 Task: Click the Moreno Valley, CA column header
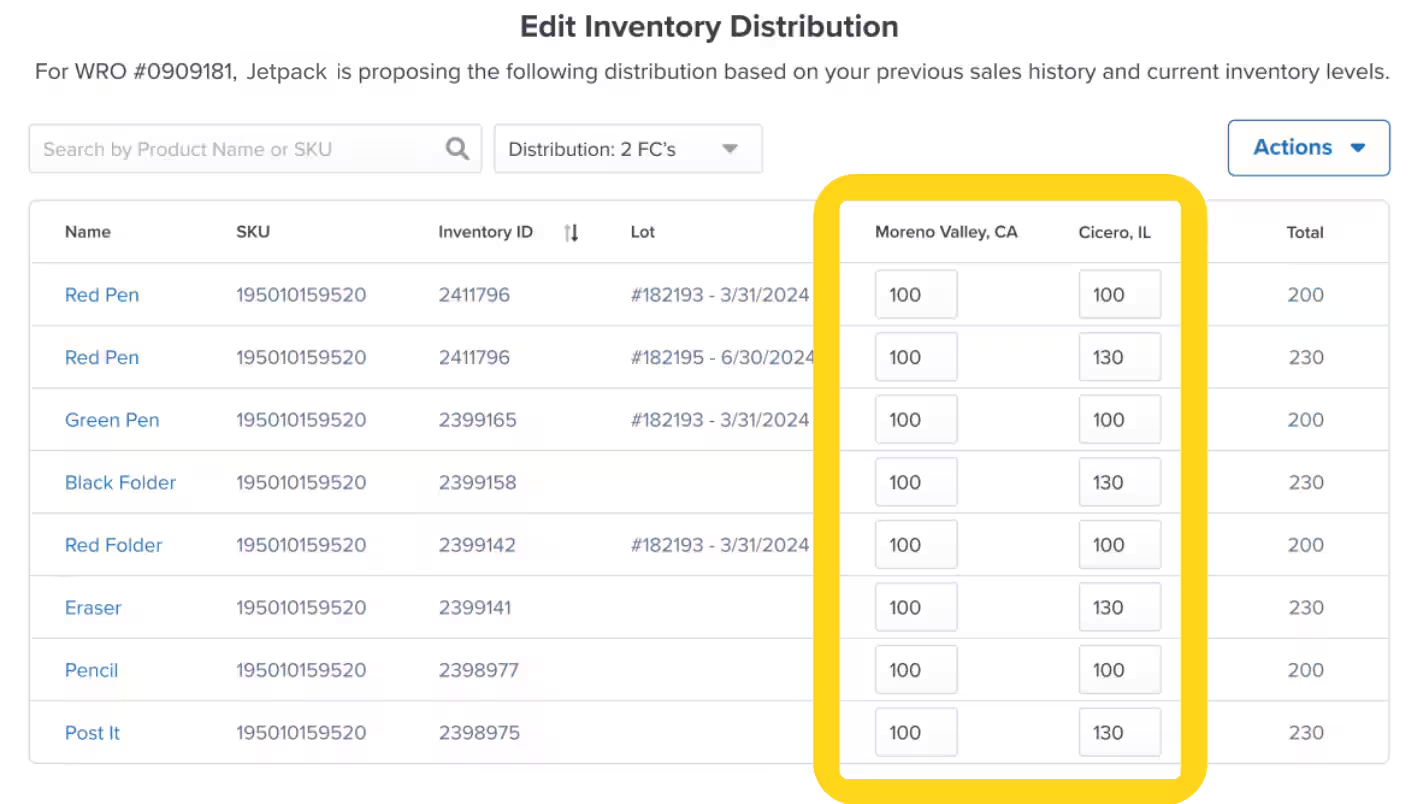[x=946, y=231]
